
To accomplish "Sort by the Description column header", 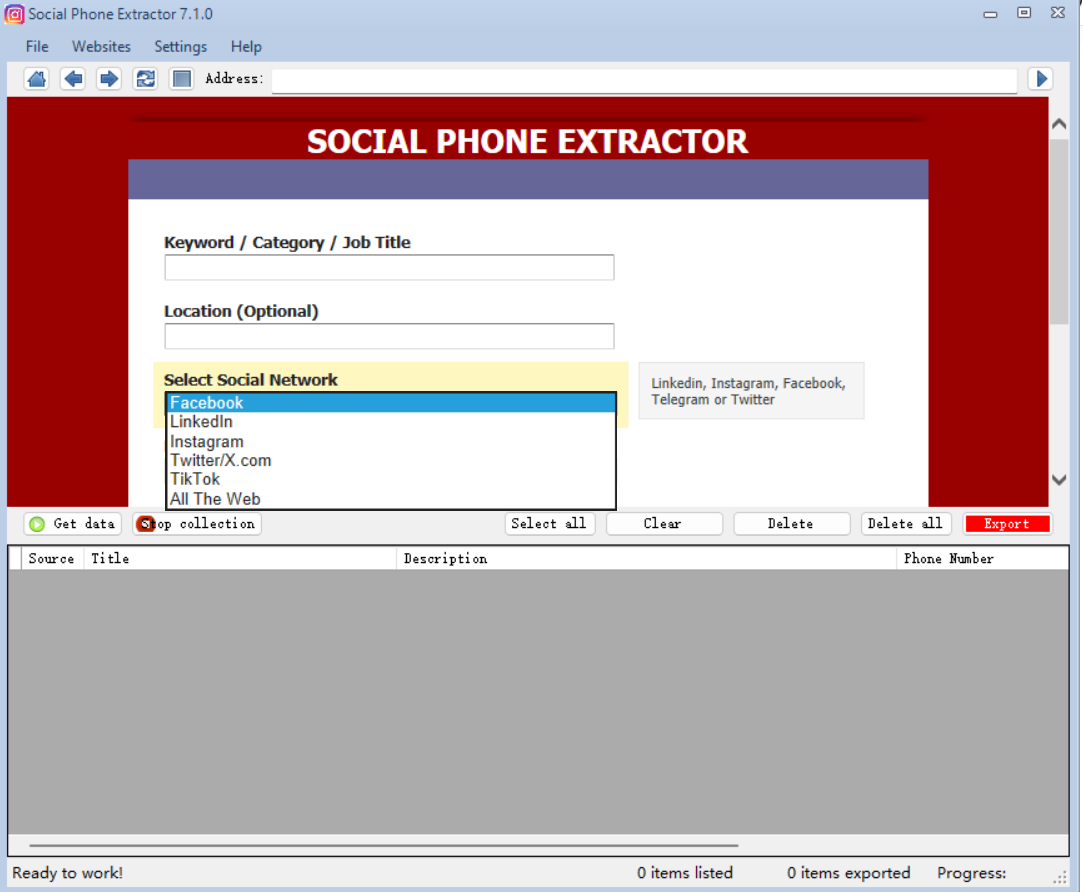I will tap(646, 558).
